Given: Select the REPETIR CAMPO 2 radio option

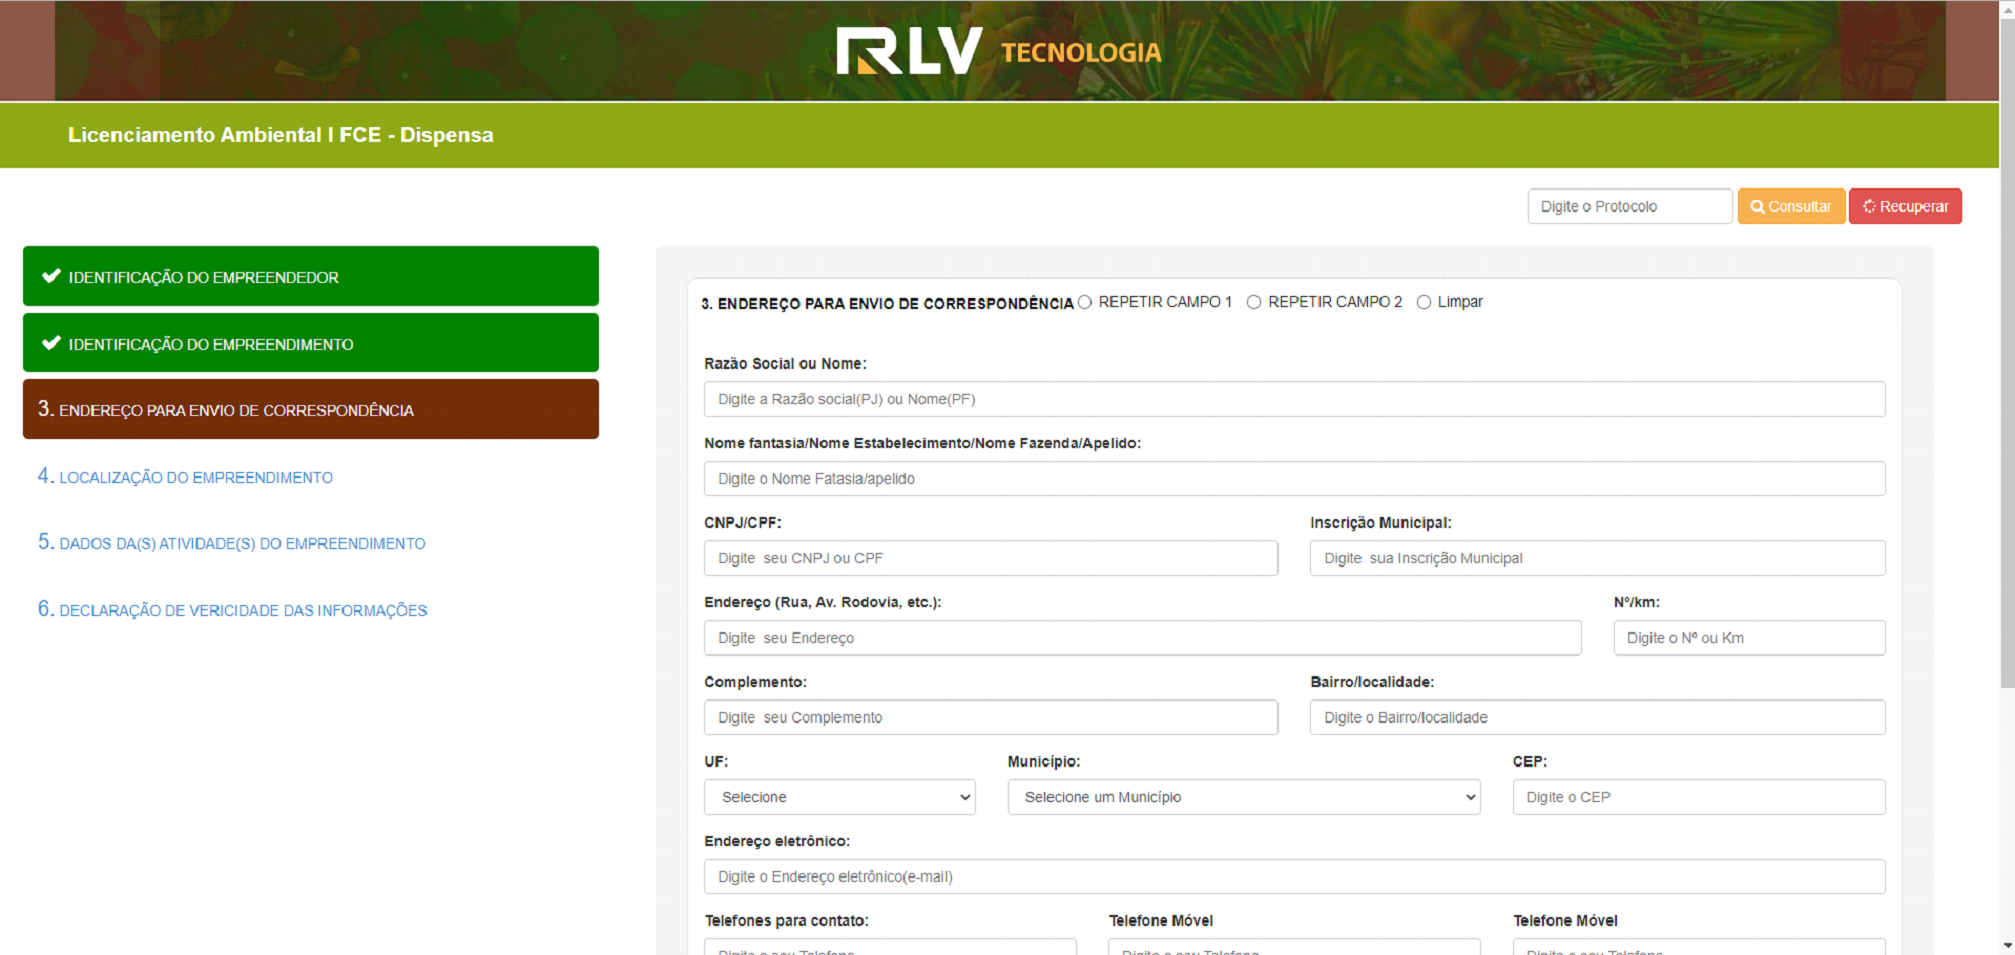Looking at the screenshot, I should (x=1254, y=302).
